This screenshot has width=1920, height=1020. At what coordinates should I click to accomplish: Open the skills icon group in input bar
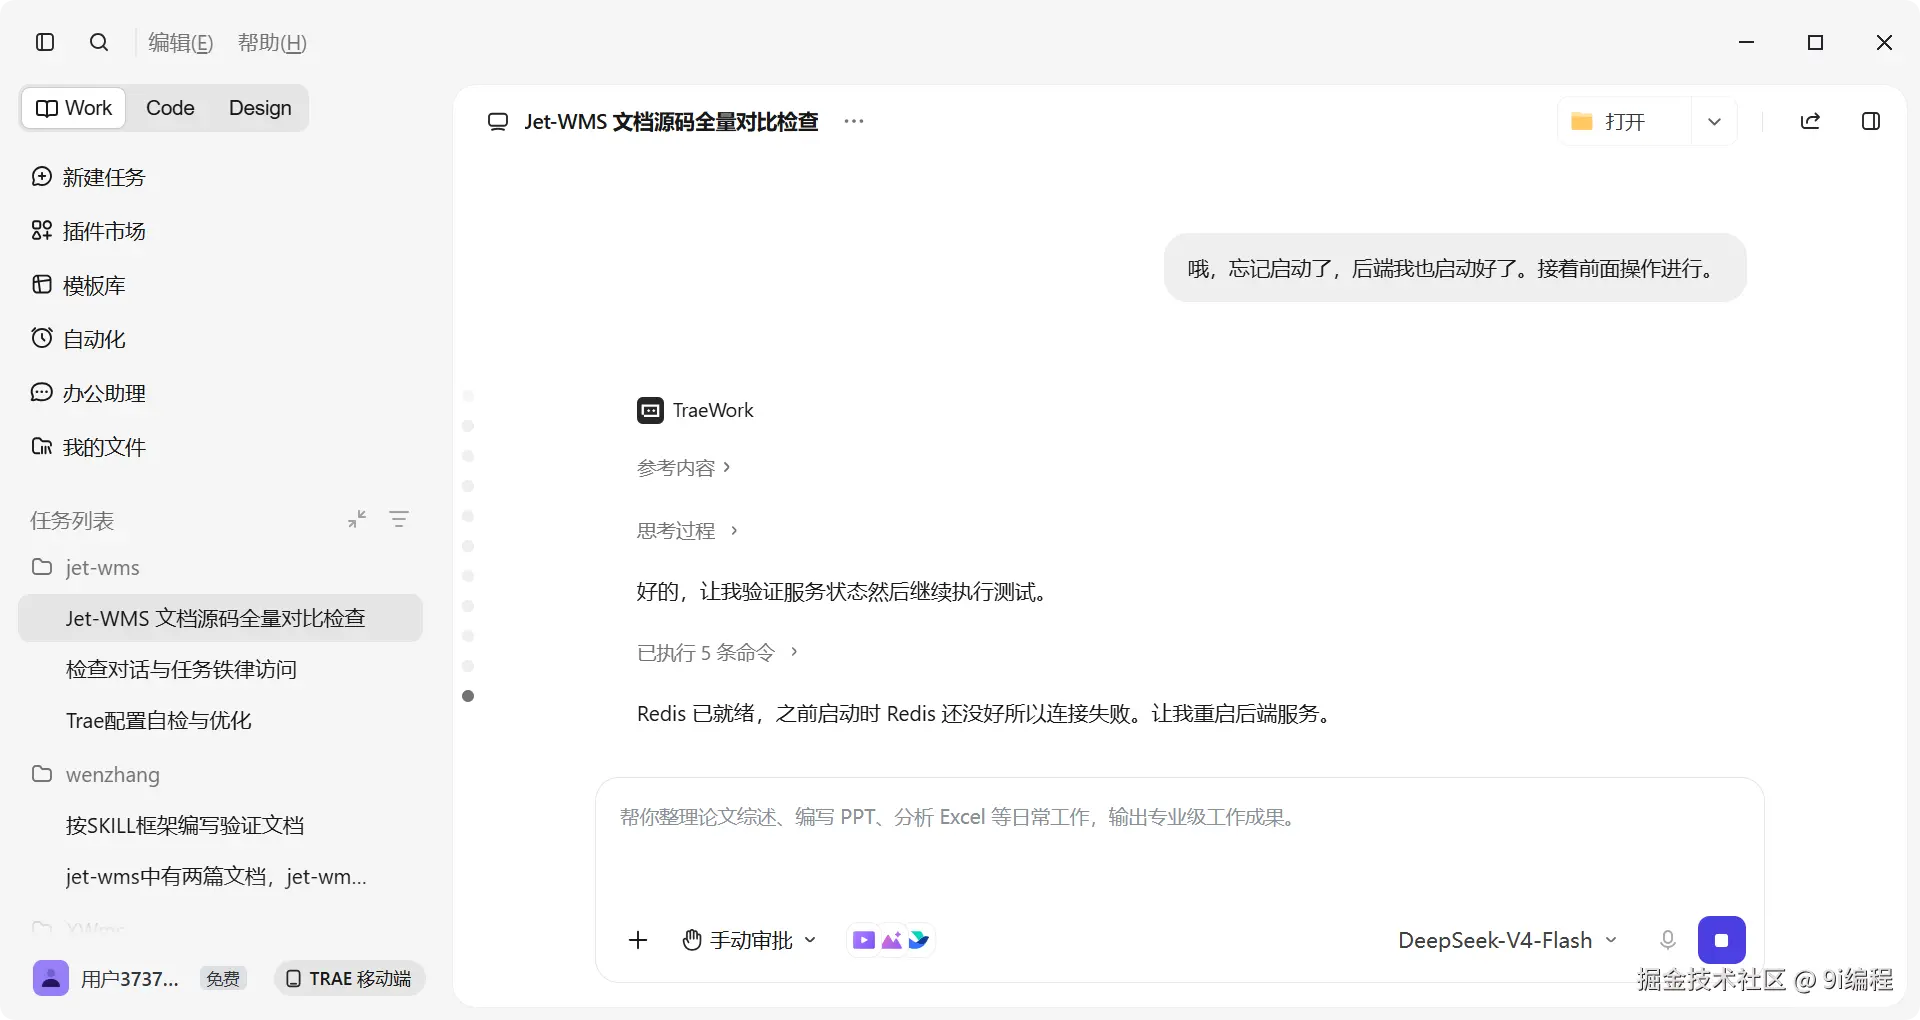891,940
